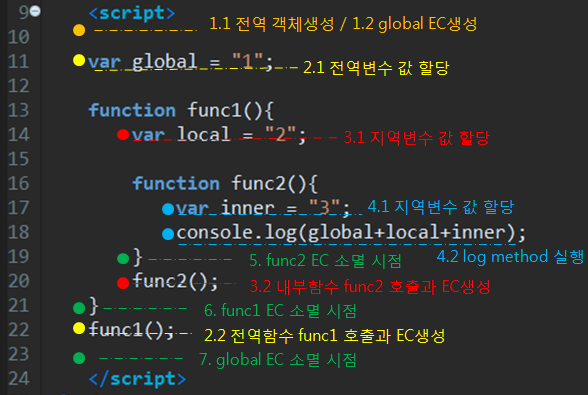Click the 'inner' variable name on line 17
Viewport: 588px width, 395px height.
click(248, 208)
